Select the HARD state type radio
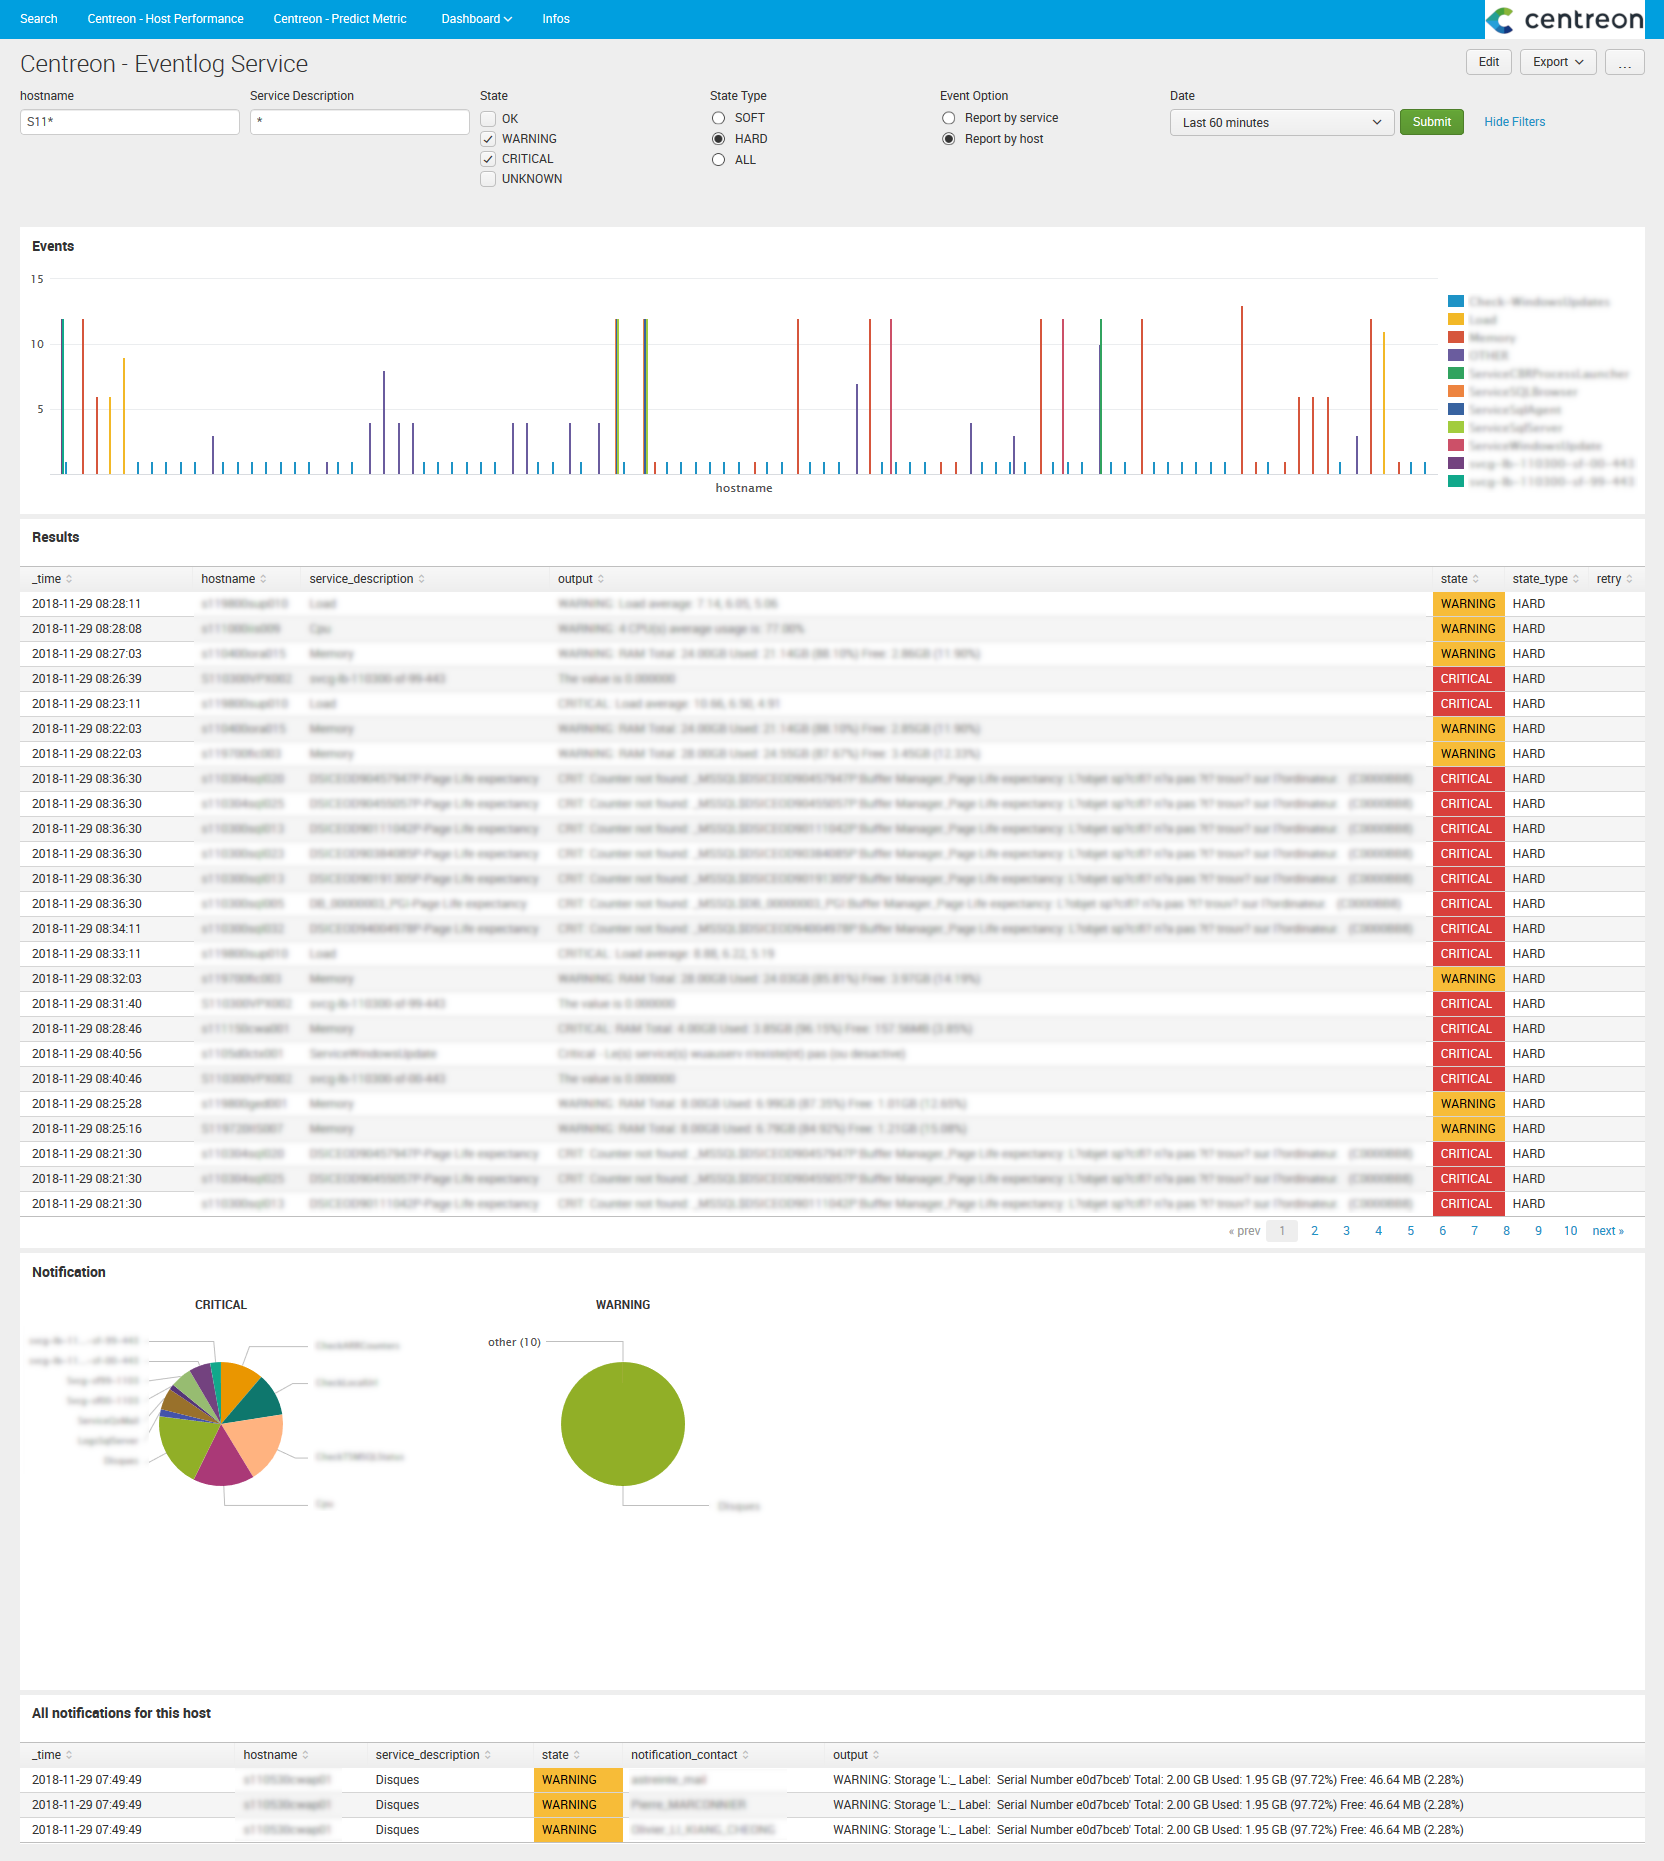 (x=718, y=139)
